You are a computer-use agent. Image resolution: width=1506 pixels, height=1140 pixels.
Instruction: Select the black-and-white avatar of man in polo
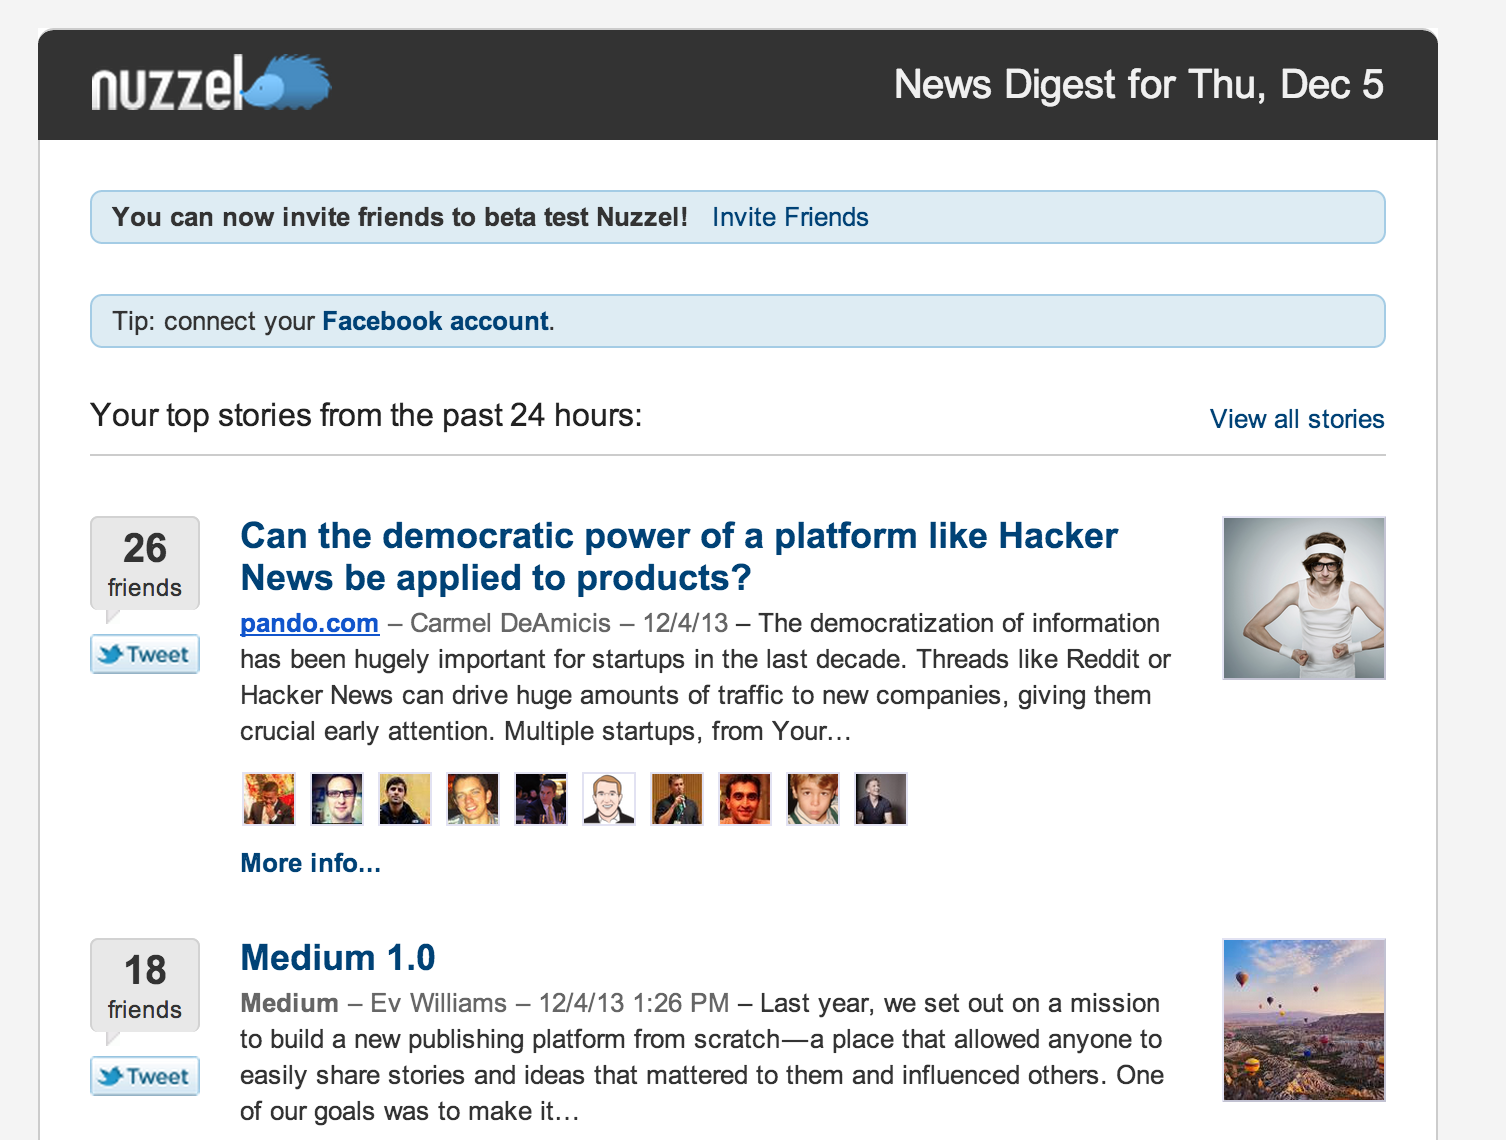(x=881, y=798)
